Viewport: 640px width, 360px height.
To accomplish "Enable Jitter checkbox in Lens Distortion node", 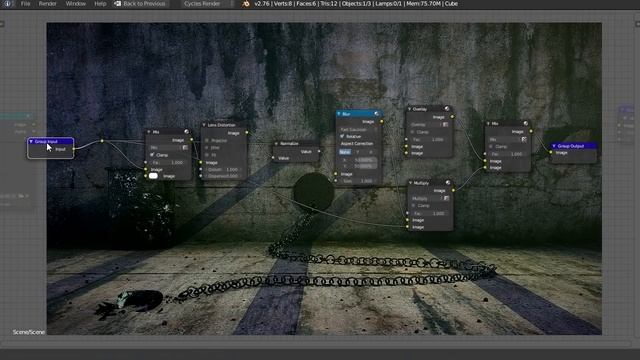I will click(207, 148).
